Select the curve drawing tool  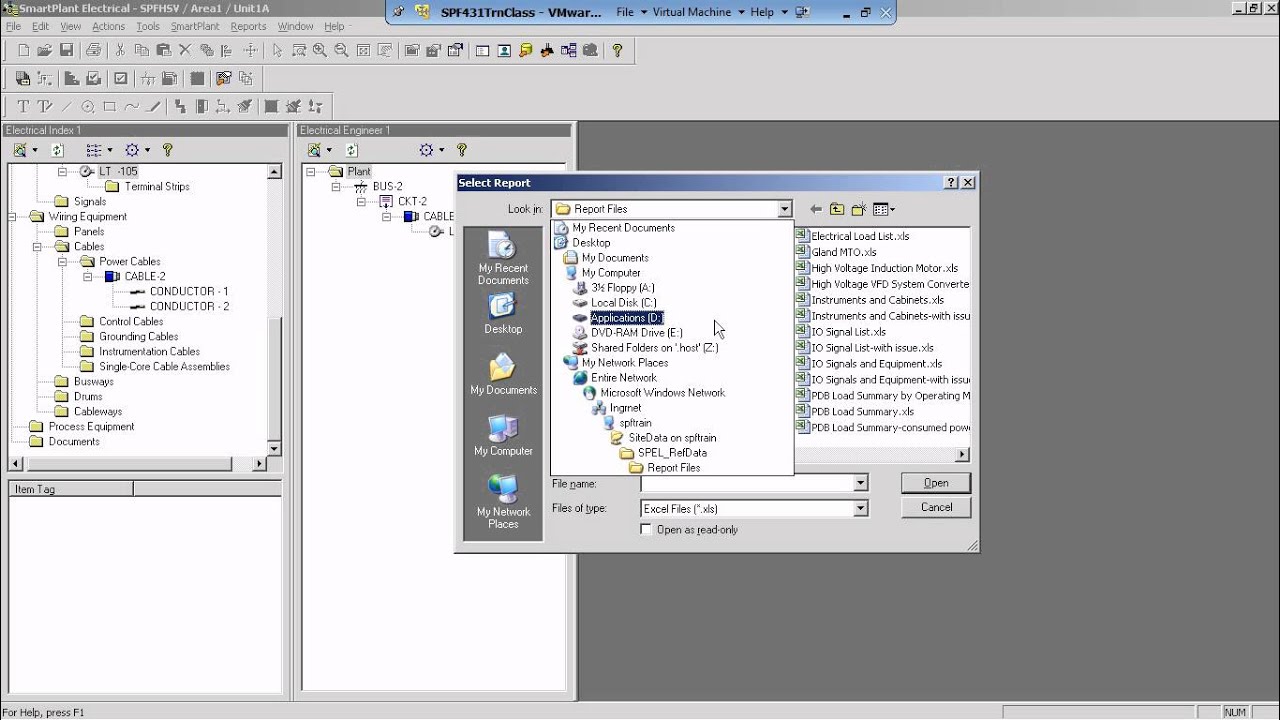131,106
